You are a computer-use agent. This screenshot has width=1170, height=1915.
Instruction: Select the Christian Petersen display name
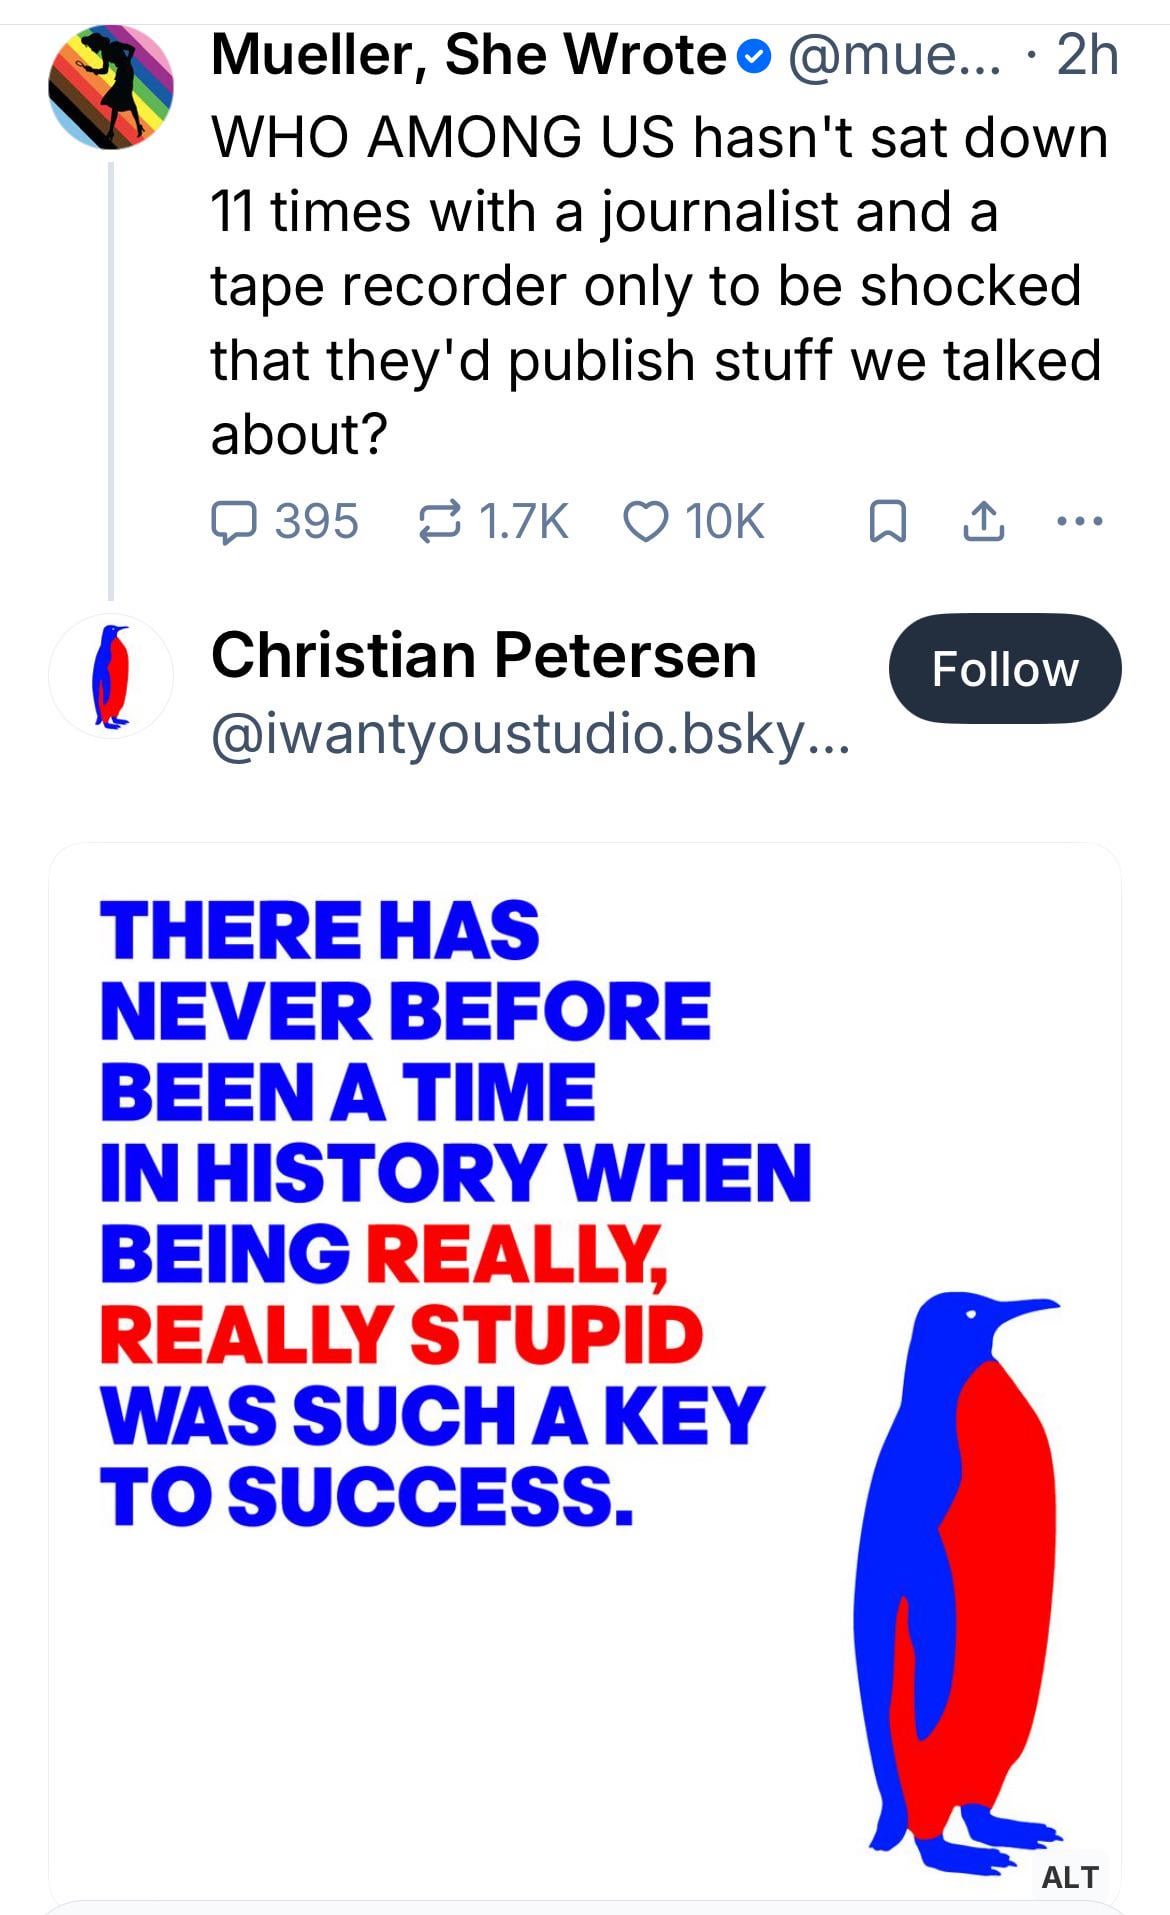click(483, 656)
